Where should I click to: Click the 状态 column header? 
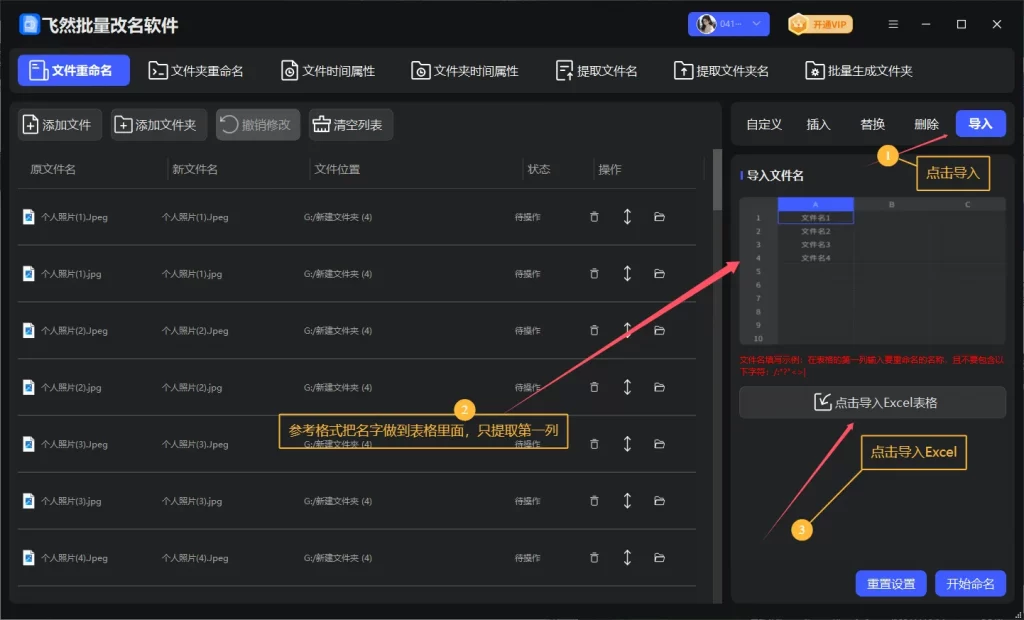pos(539,169)
